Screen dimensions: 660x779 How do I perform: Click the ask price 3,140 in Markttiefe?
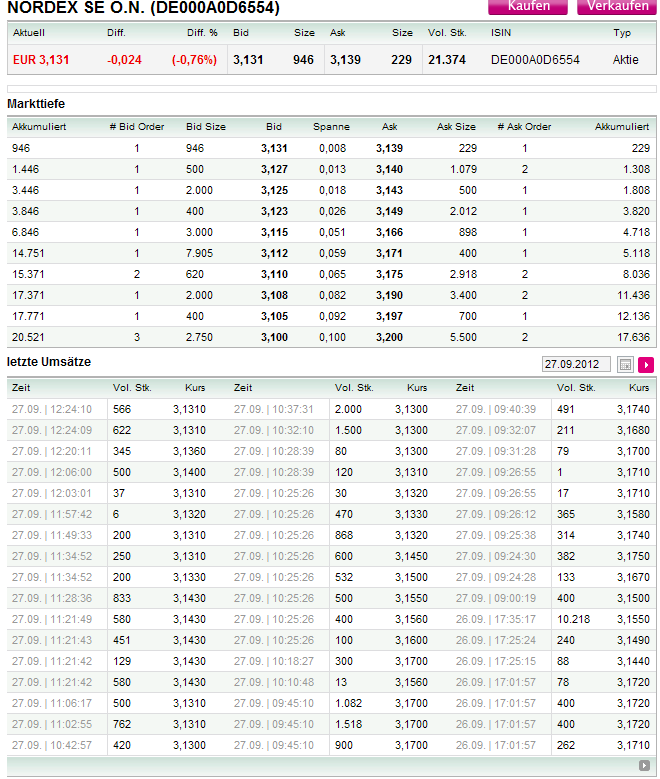[389, 169]
